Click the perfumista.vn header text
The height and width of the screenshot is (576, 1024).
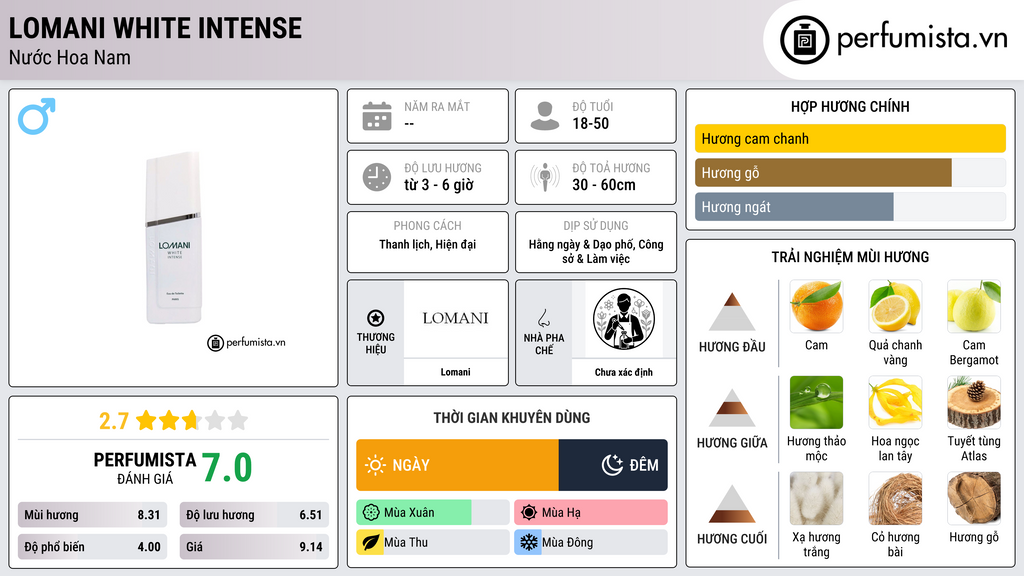point(922,38)
